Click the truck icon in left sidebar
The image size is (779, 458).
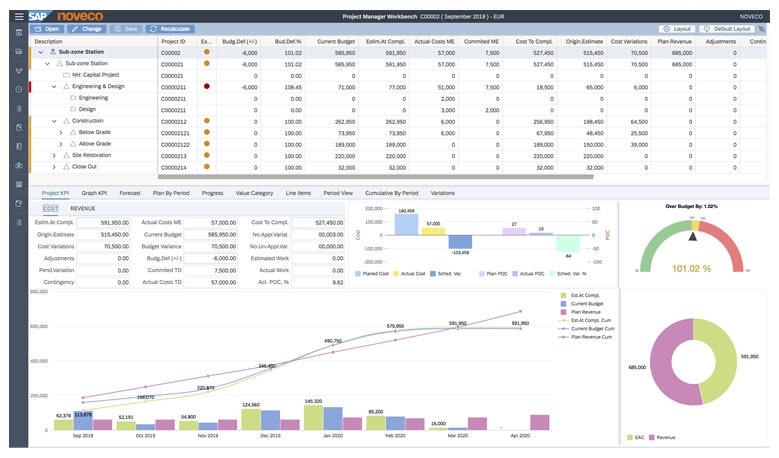19,52
